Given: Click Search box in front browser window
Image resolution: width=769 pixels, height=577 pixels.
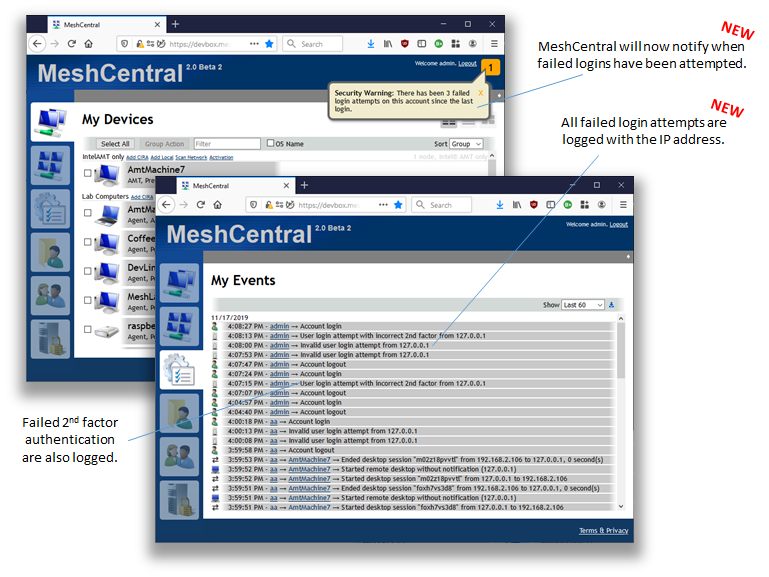Looking at the screenshot, I should [441, 205].
